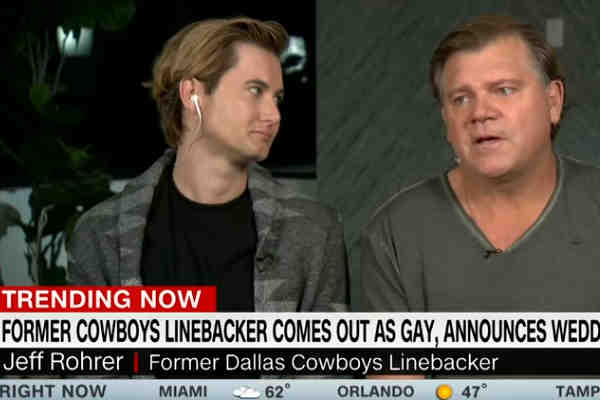Screen dimensions: 600x400
Task: Click the sun weather icon beside Orlando
Action: [444, 392]
